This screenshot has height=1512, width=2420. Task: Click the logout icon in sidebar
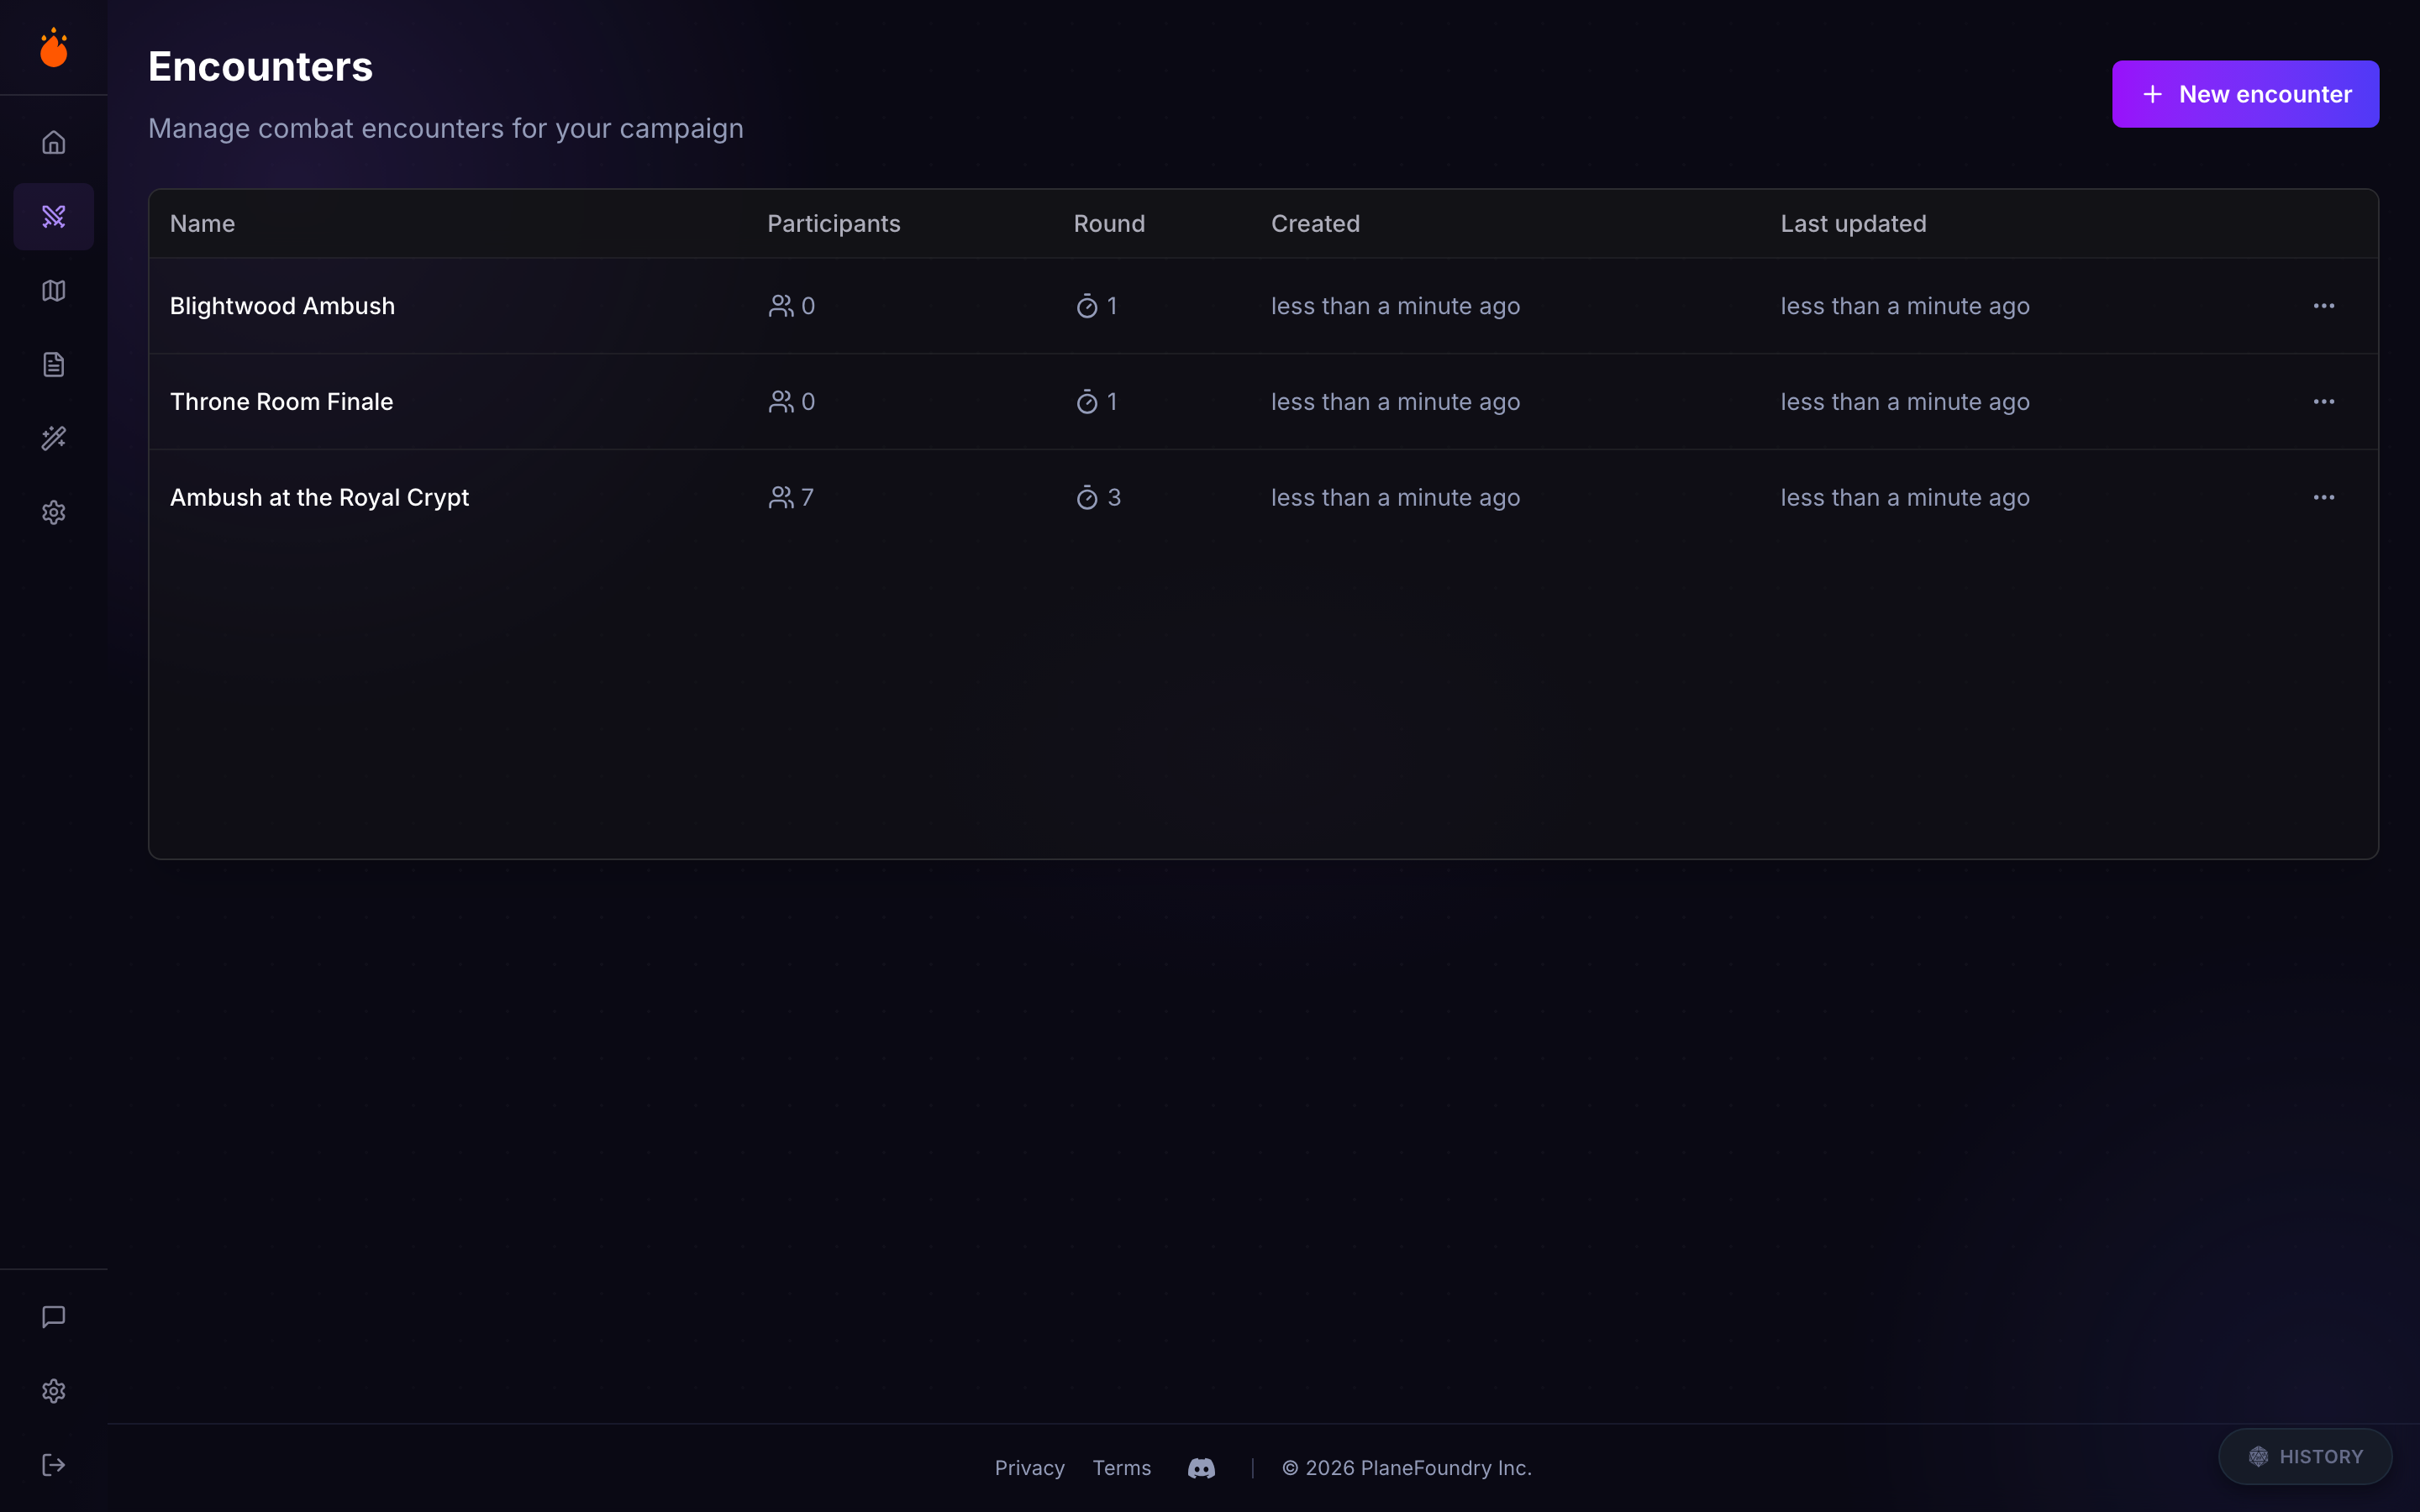(54, 1465)
